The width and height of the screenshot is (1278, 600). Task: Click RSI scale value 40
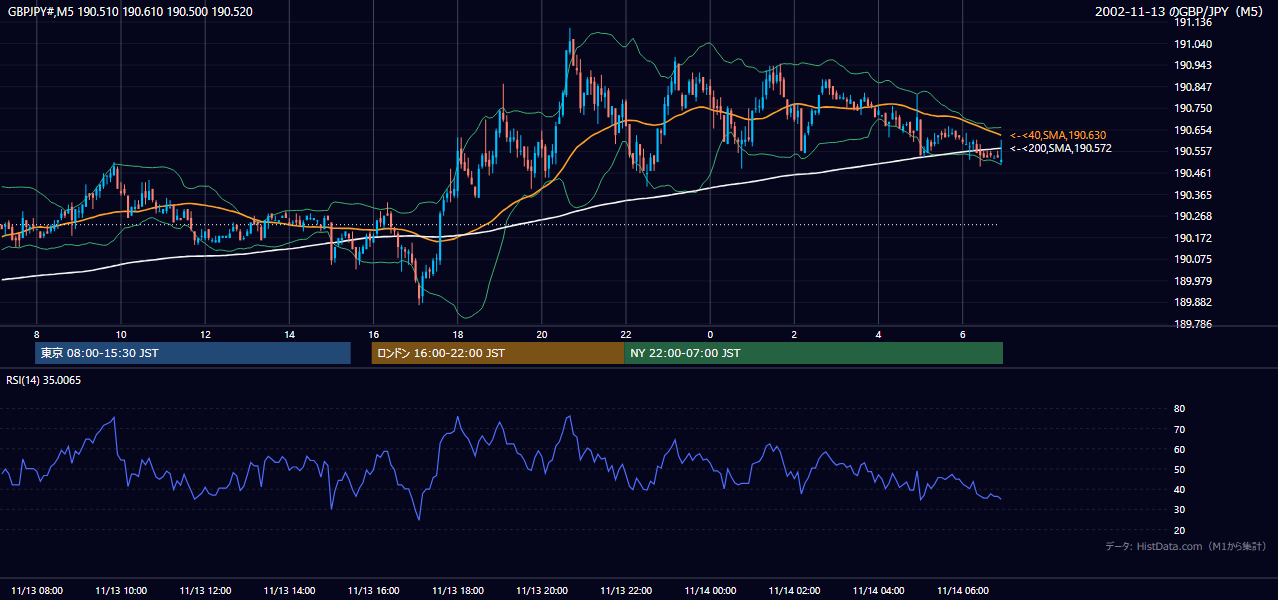1180,489
